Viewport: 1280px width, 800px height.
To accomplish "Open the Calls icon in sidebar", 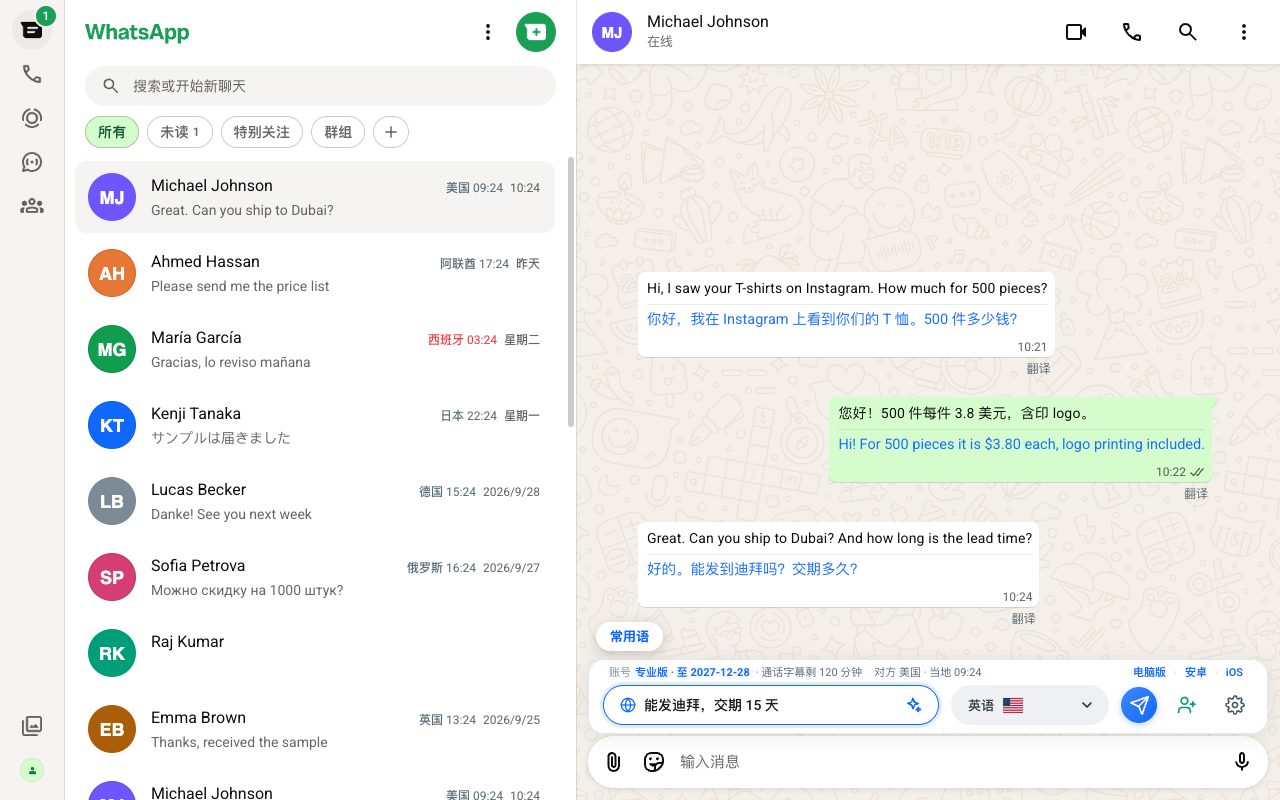I will point(32,74).
